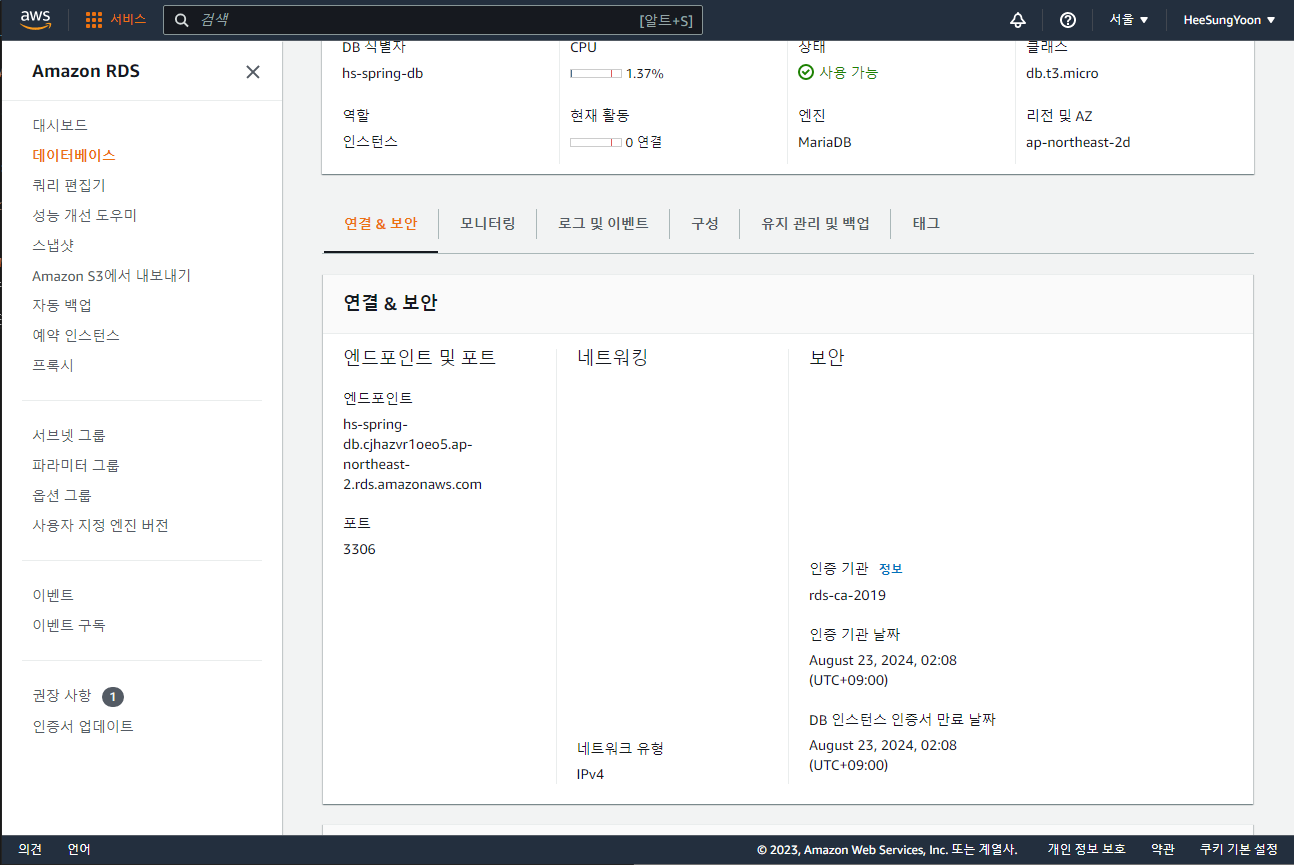Open 성능 개선 도우미 in the sidebar
The image size is (1294, 865).
point(84,215)
